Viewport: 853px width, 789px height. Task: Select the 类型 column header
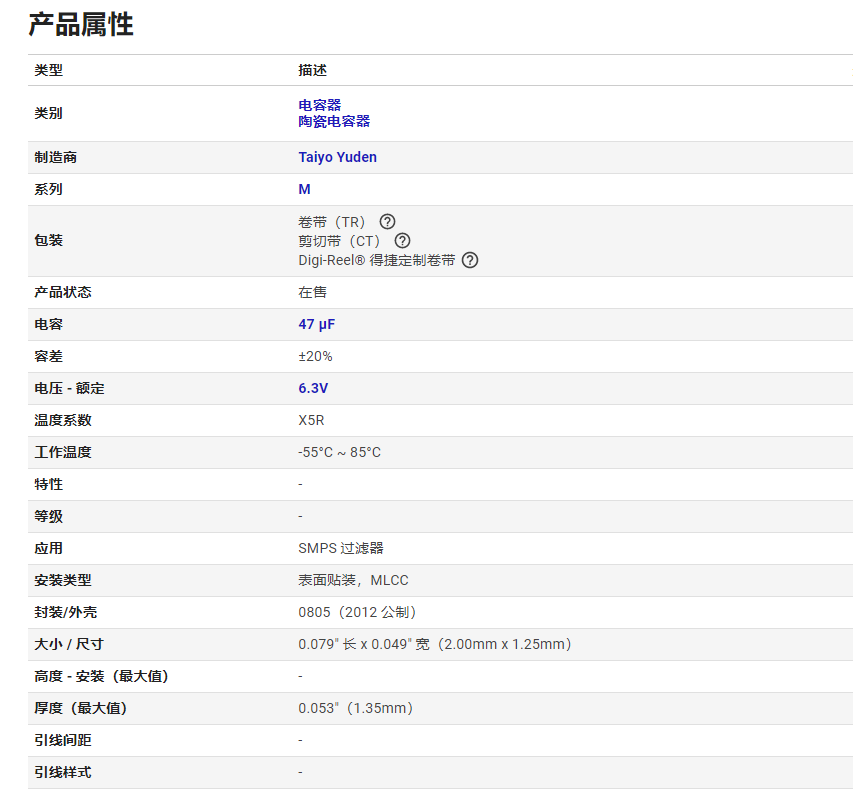[x=48, y=70]
